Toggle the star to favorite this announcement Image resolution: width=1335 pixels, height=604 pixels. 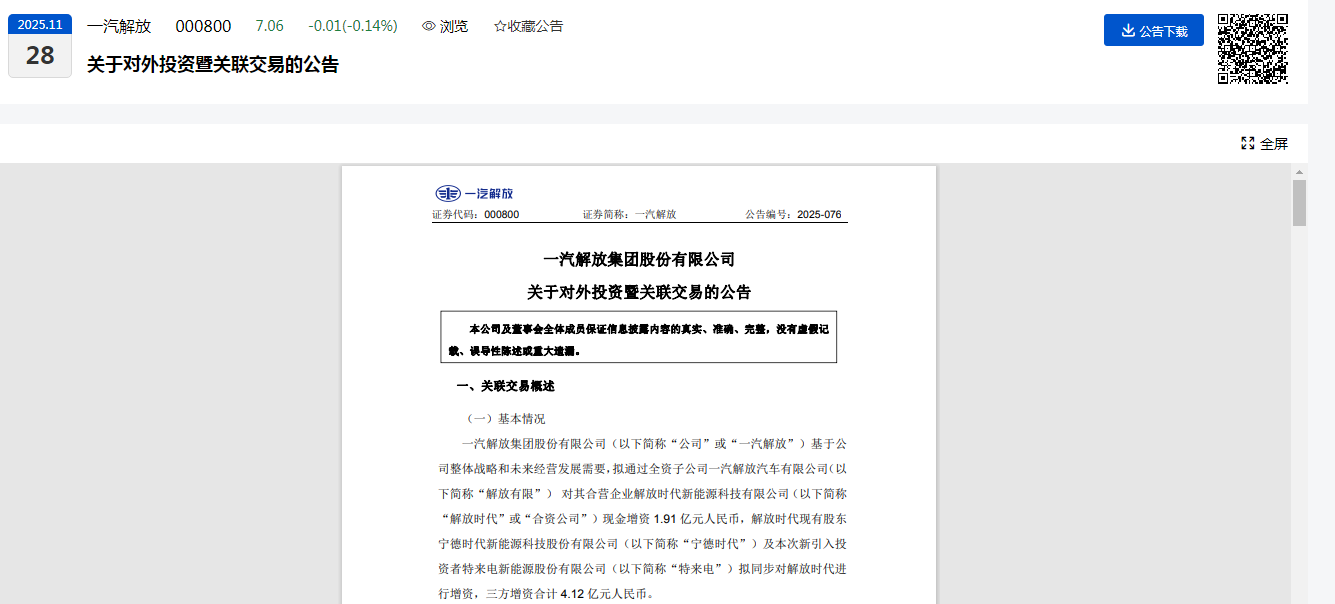[x=500, y=26]
